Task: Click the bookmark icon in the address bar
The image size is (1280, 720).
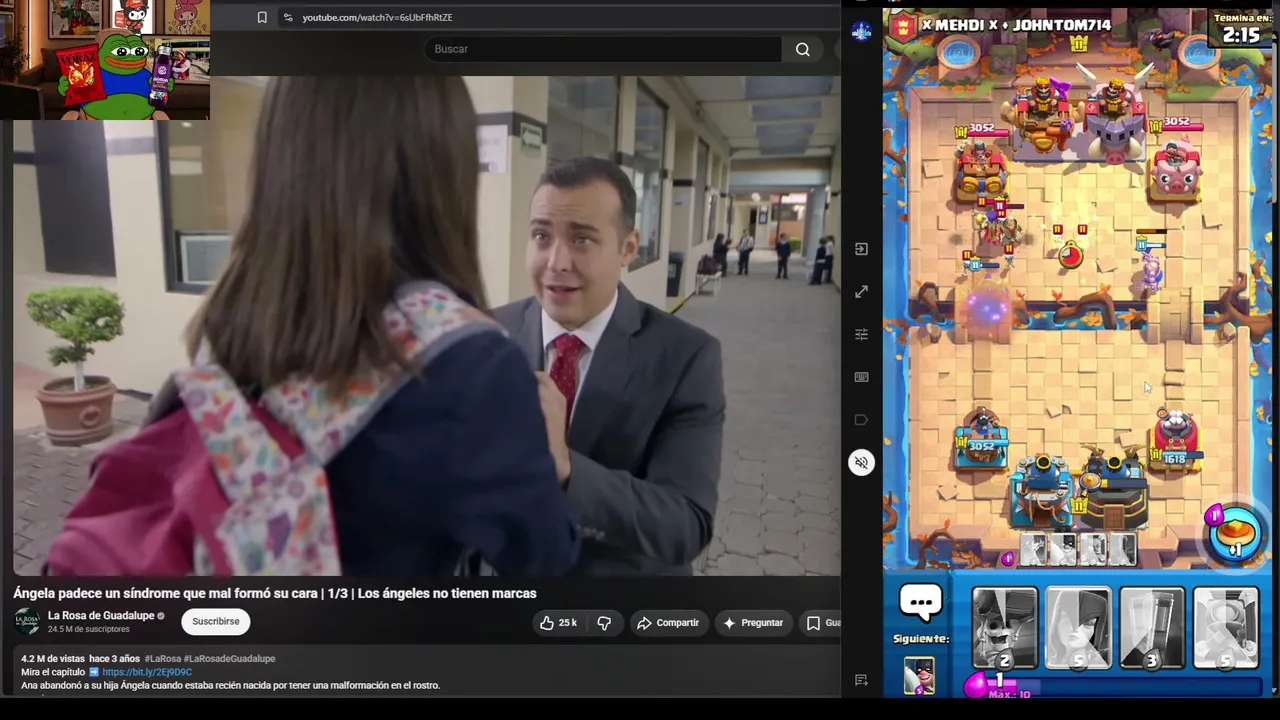Action: (262, 17)
